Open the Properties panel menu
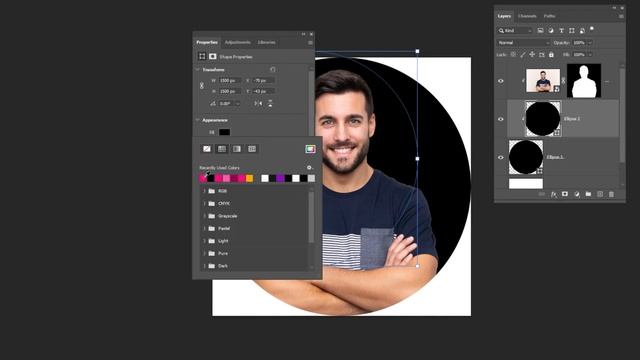The height and width of the screenshot is (360, 640). click(x=310, y=42)
